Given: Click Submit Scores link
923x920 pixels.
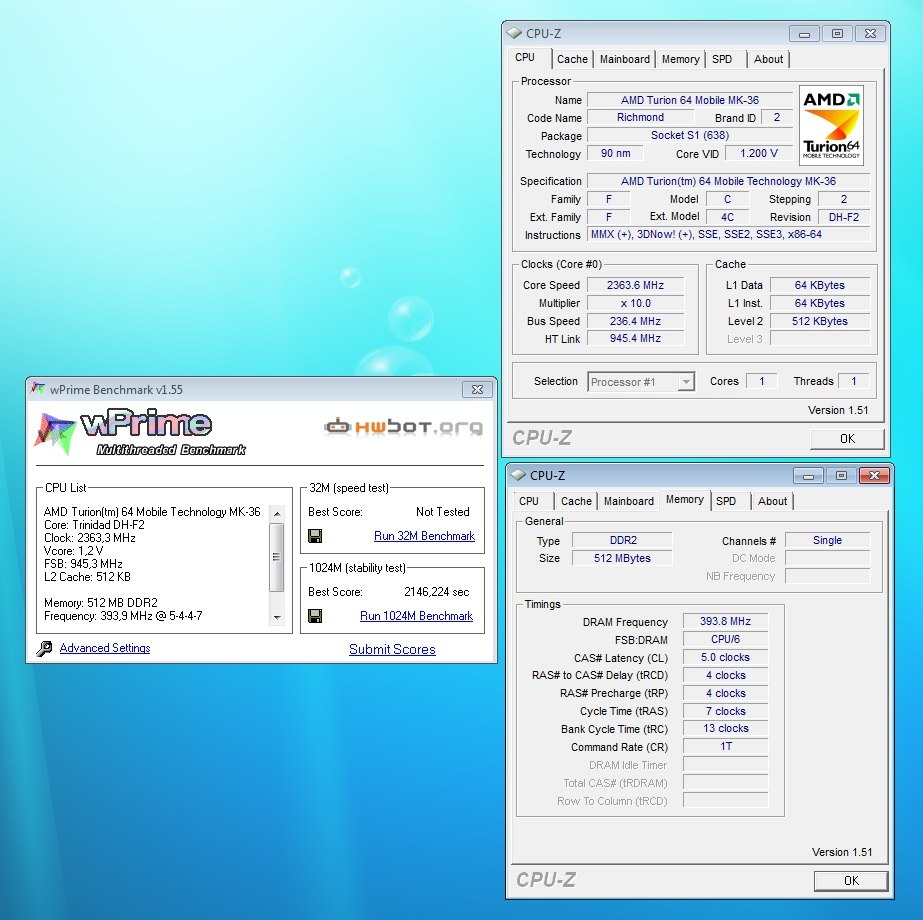Looking at the screenshot, I should coord(392,649).
